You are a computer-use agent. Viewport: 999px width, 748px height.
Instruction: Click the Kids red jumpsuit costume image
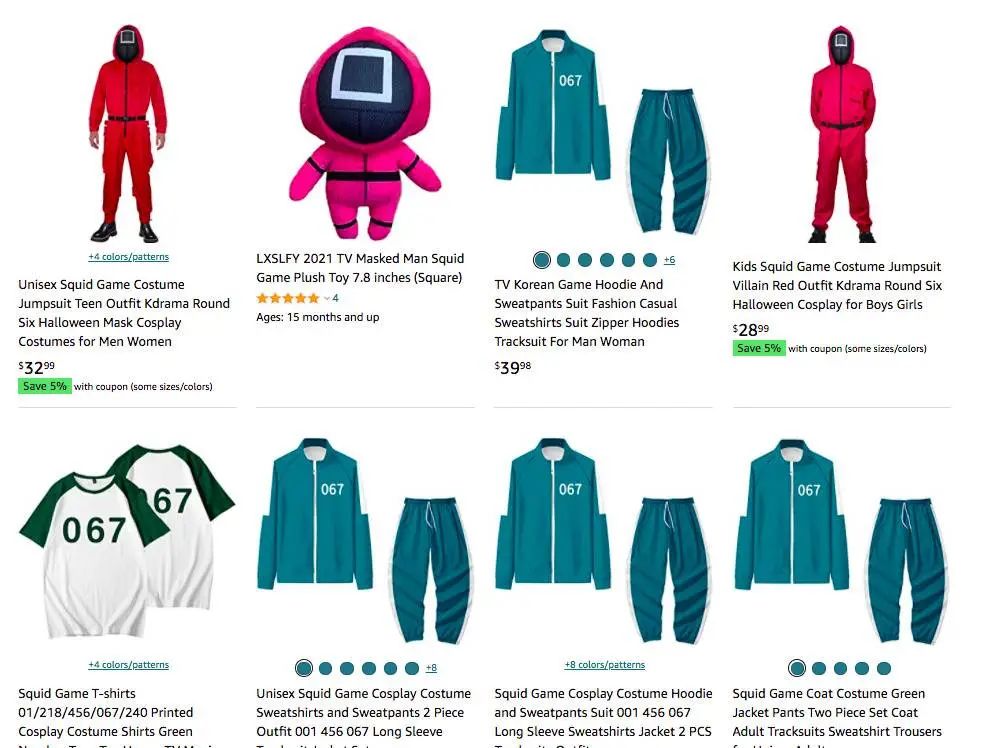[x=842, y=134]
